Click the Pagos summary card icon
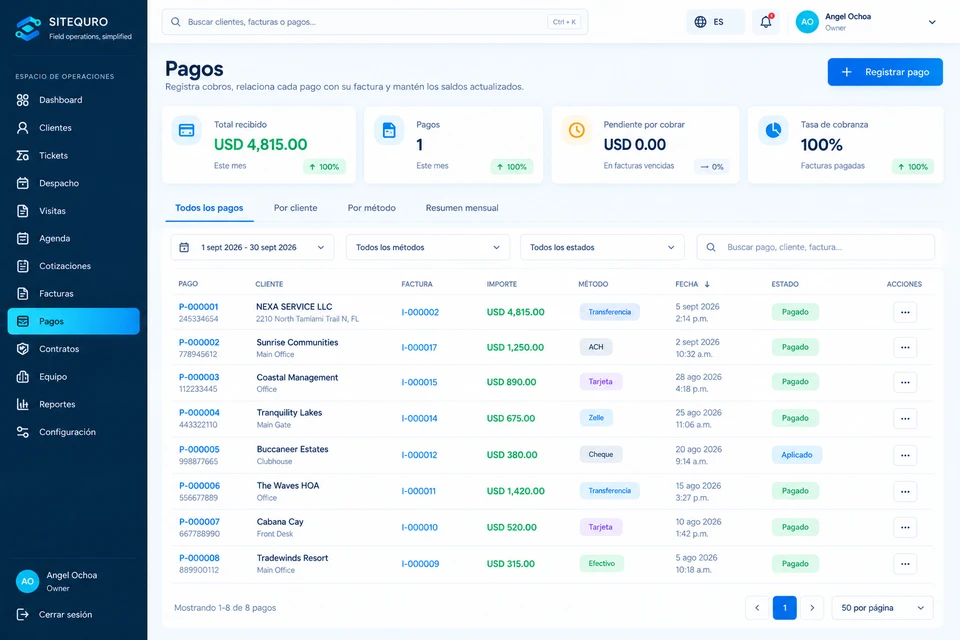The height and width of the screenshot is (640, 960). pyautogui.click(x=389, y=130)
